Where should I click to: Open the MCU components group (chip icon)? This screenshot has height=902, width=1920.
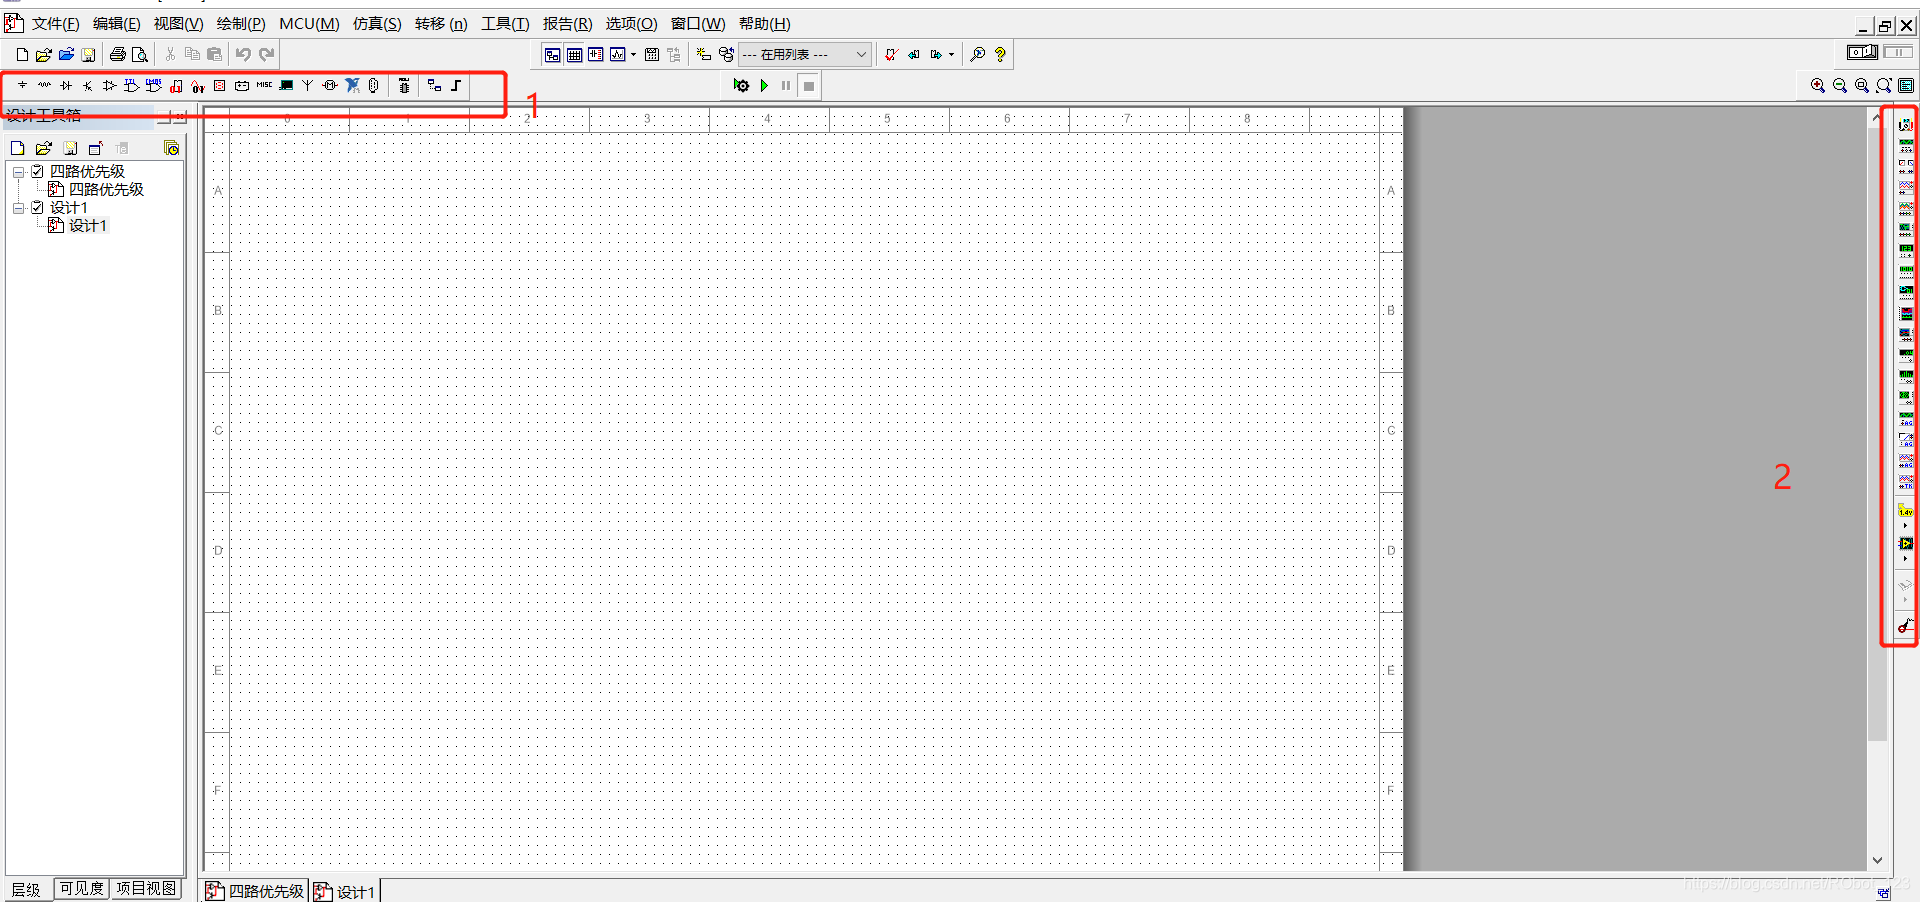404,86
